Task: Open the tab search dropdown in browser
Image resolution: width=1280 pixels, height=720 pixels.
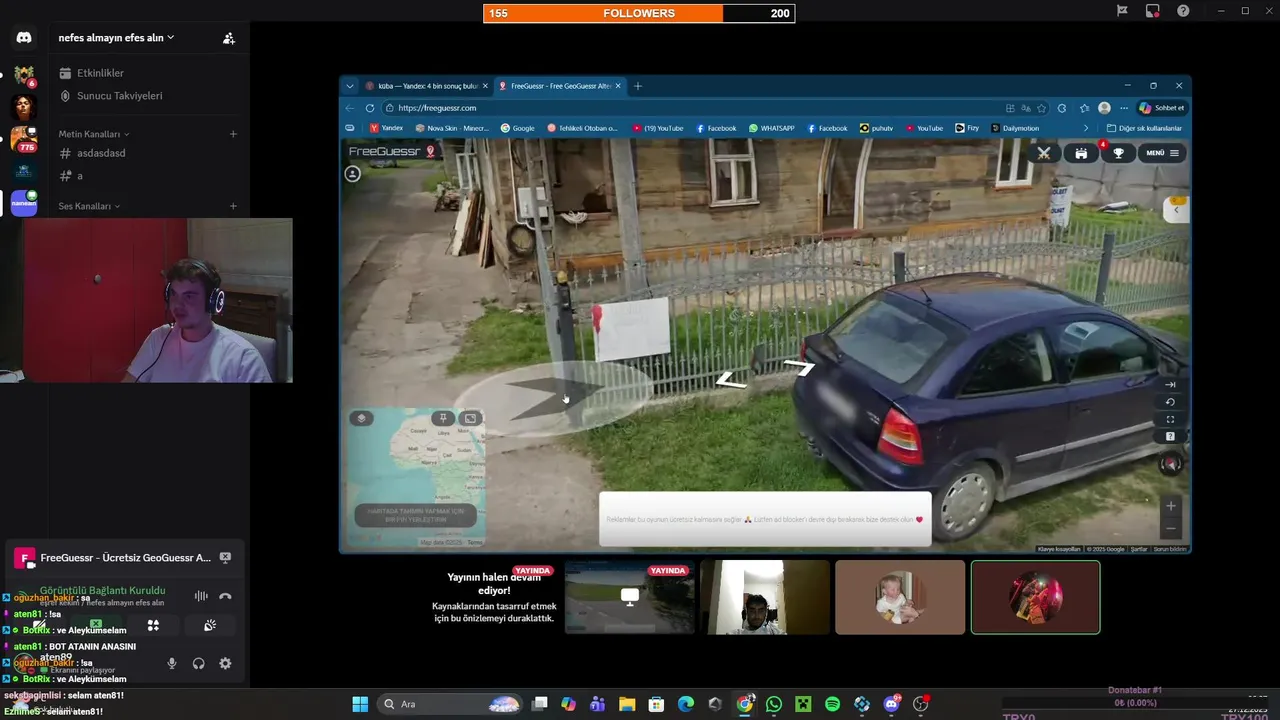Action: [x=349, y=86]
